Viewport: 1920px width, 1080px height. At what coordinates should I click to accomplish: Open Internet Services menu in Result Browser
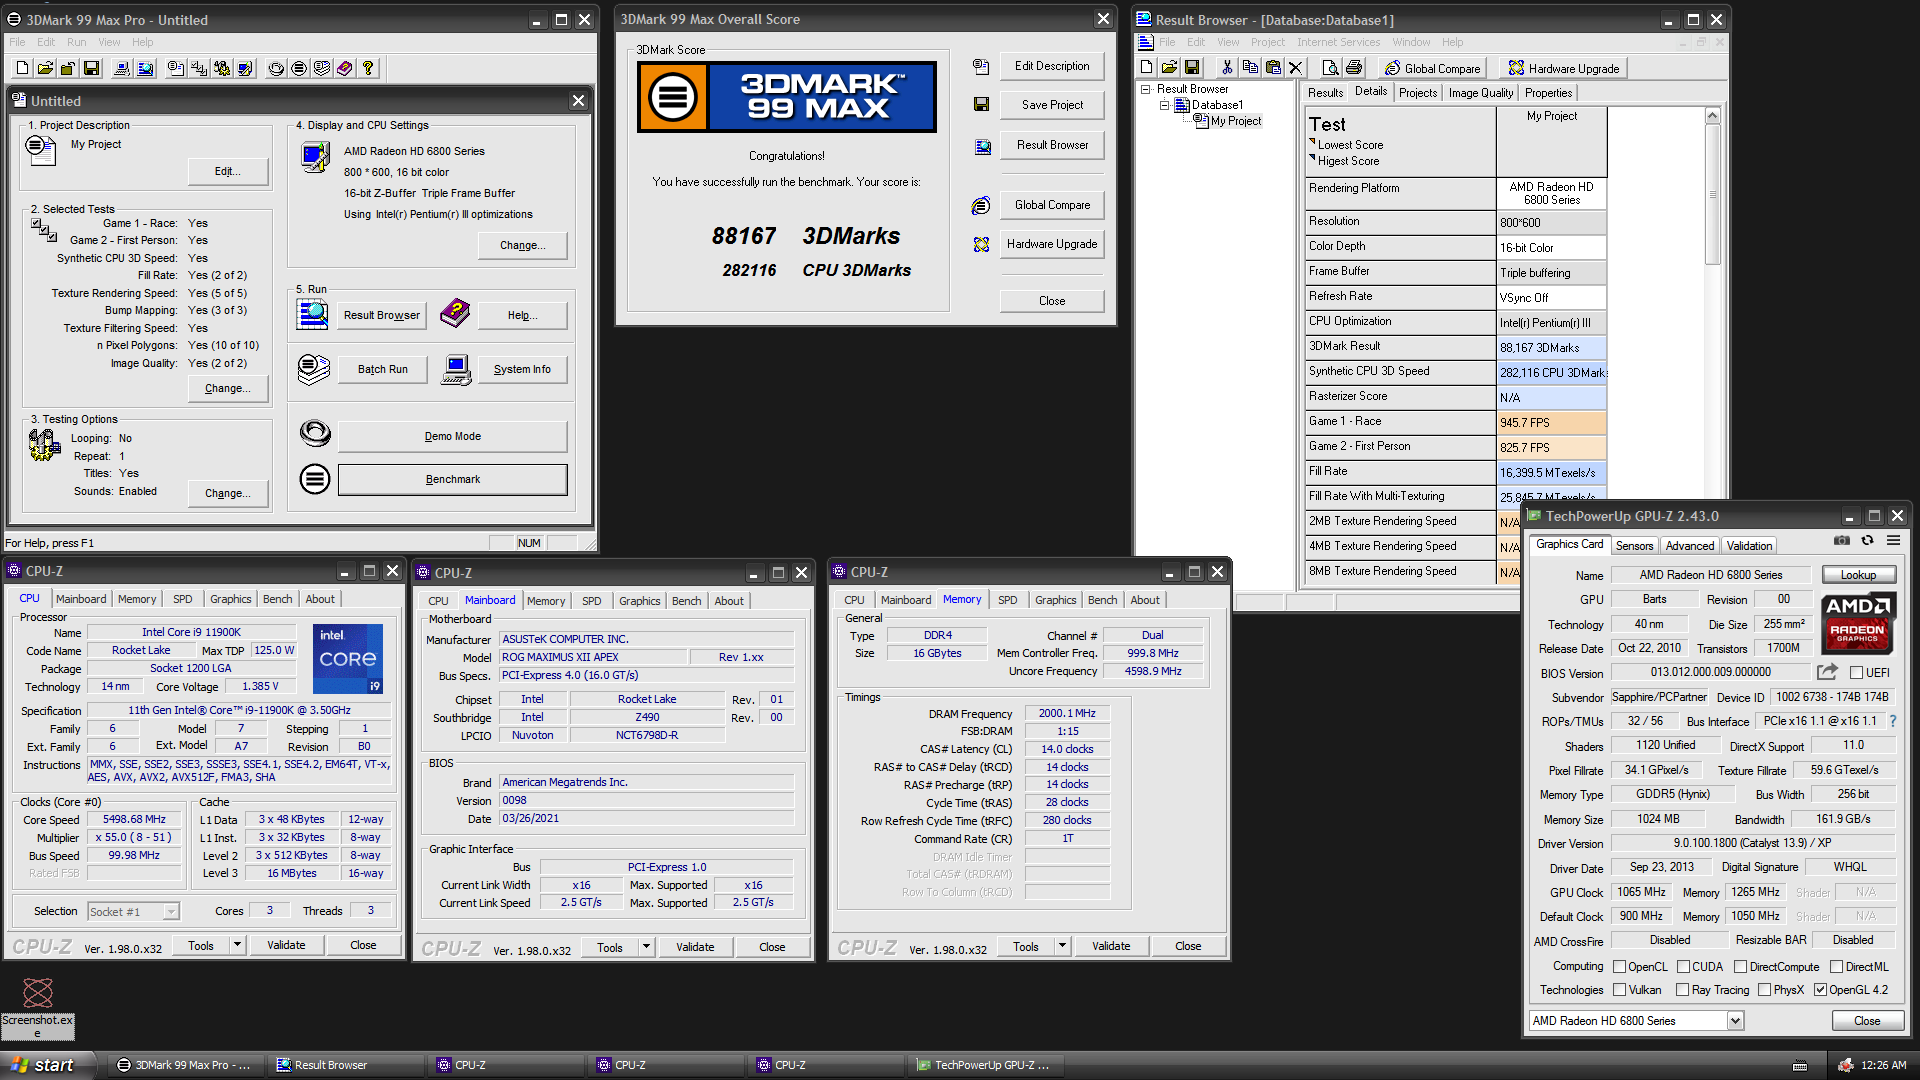click(x=1338, y=42)
